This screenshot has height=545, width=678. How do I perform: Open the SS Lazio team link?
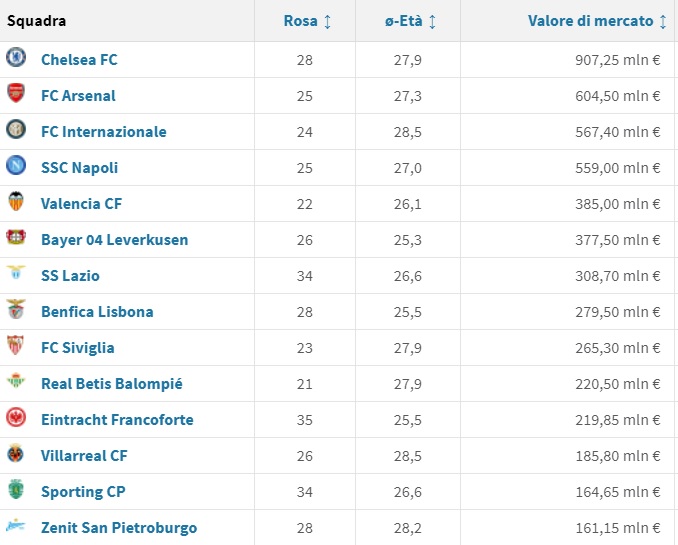point(70,276)
